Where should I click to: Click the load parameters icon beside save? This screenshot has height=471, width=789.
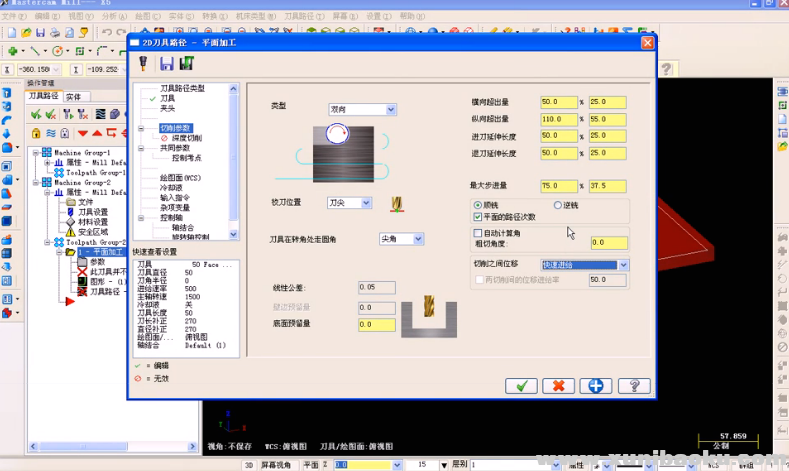(x=185, y=64)
